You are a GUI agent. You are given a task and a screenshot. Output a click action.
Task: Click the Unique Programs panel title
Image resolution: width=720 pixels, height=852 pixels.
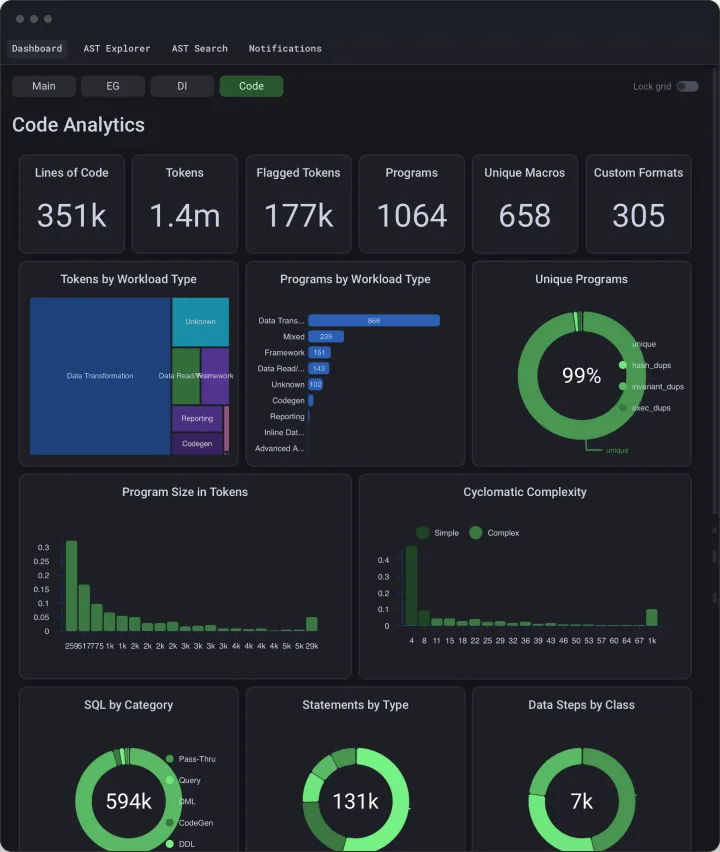pos(581,279)
